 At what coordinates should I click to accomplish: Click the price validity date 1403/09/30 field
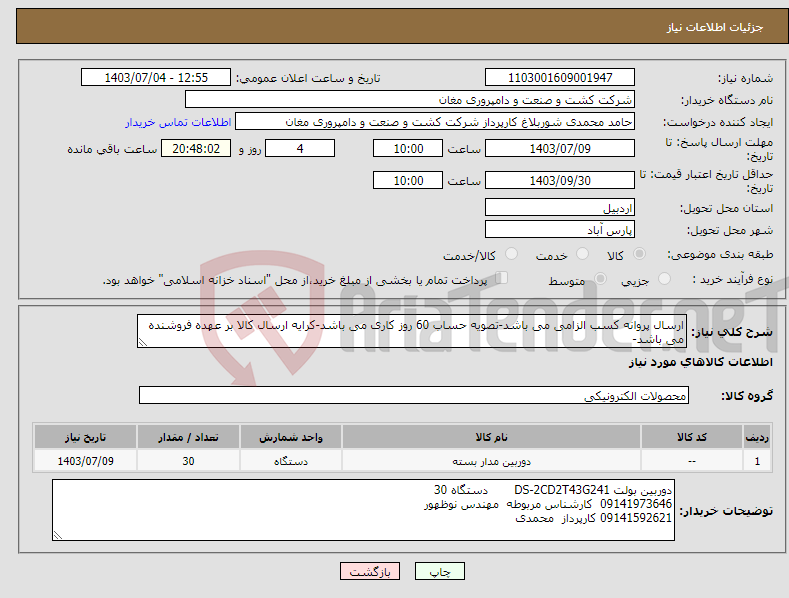click(560, 180)
